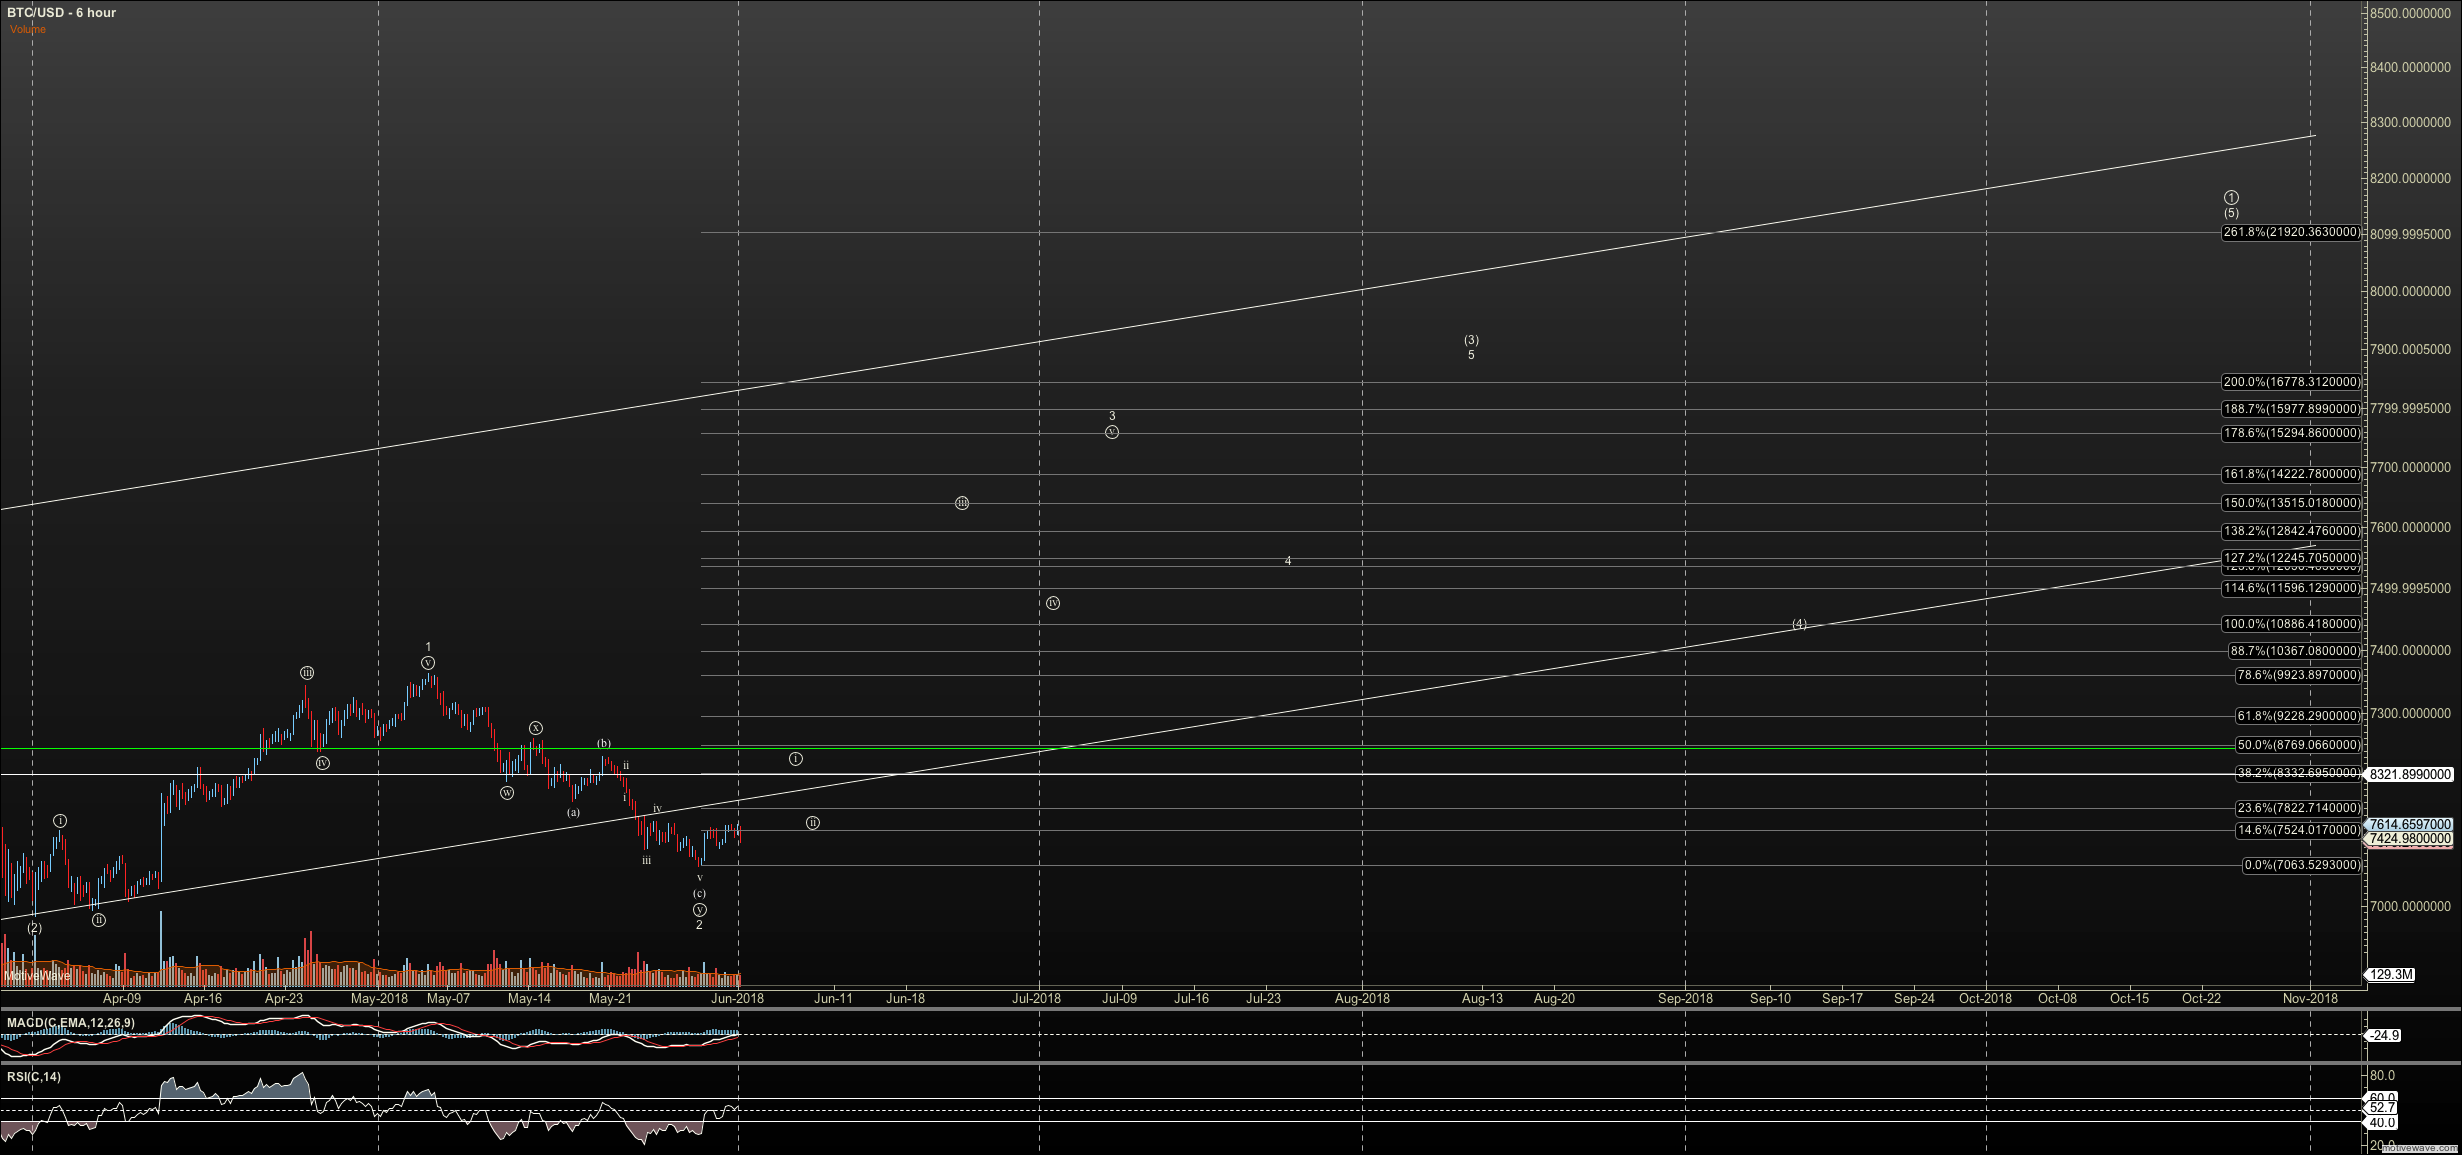The width and height of the screenshot is (2462, 1155).
Task: Select the (2) wave label at far left
Action: [x=35, y=928]
